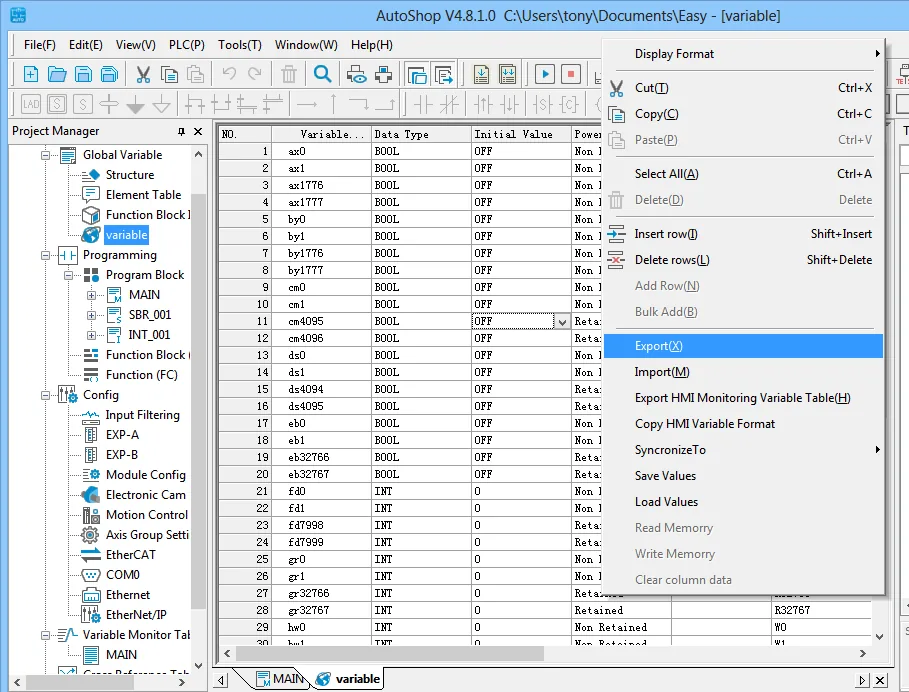Click Load Values in context menu
Screen dimensions: 909x692
(x=744, y=502)
